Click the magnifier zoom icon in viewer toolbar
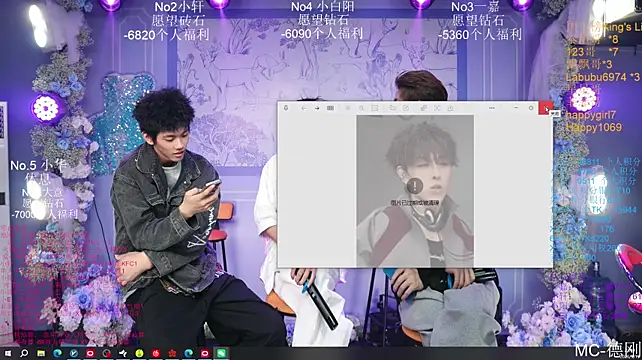 coord(361,108)
